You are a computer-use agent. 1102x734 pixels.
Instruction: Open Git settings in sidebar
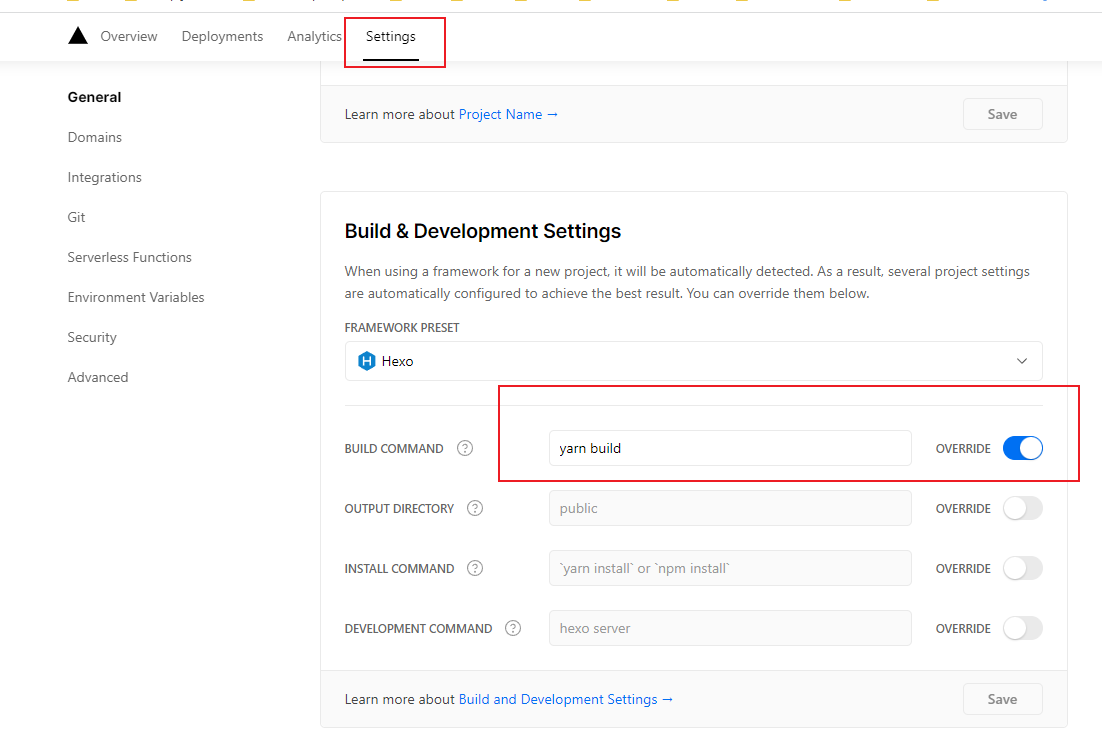click(76, 217)
